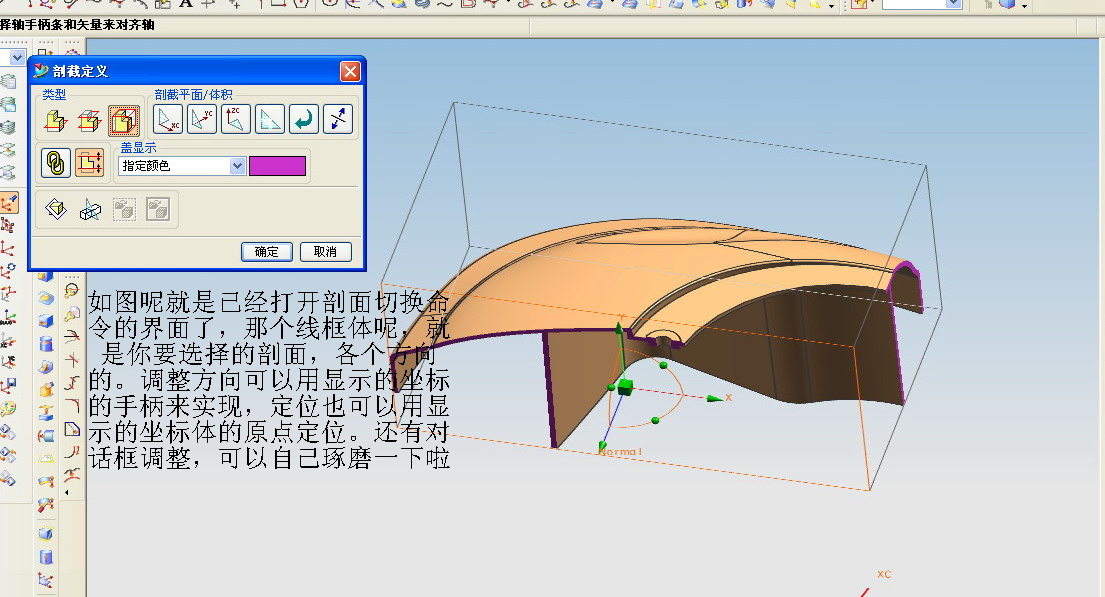Click the plain triangle section plane icon
The height and width of the screenshot is (597, 1105).
click(269, 119)
